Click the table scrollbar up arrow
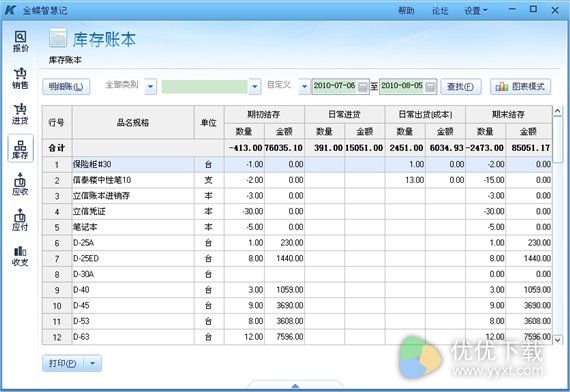 pyautogui.click(x=558, y=111)
